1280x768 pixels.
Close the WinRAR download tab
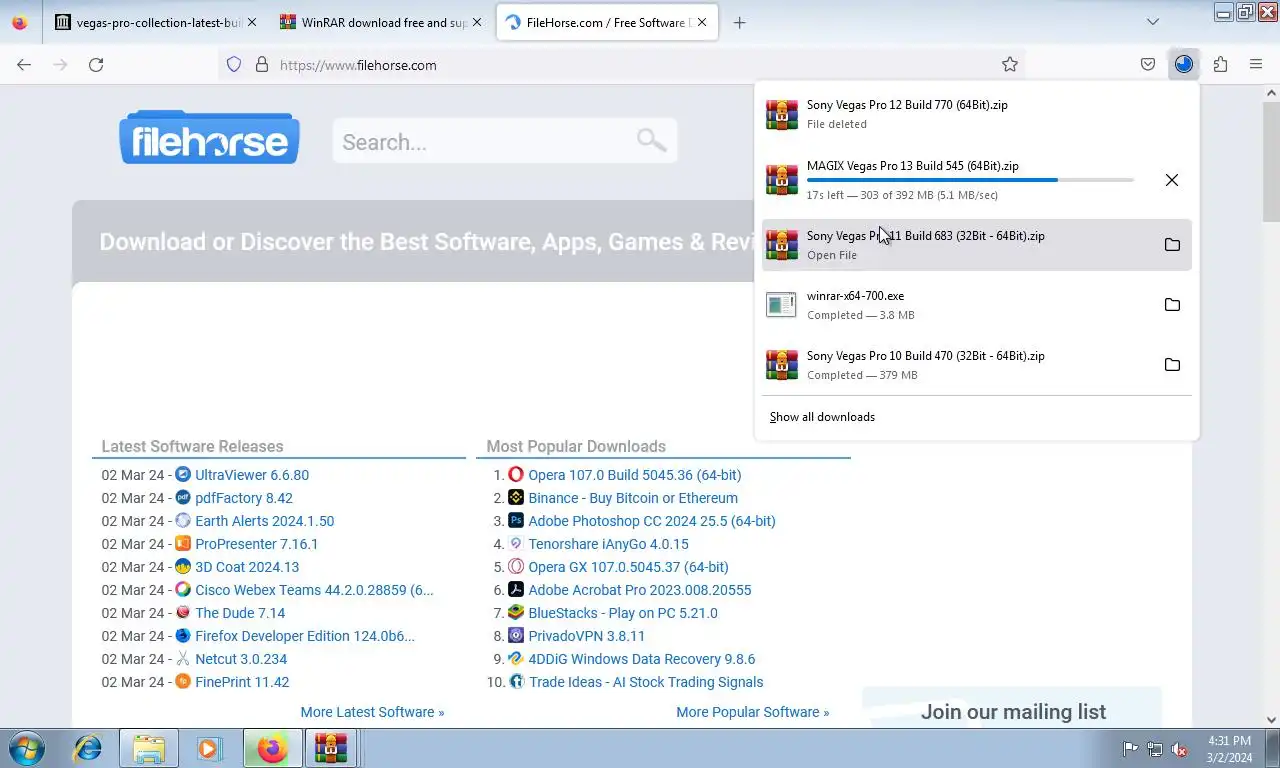[x=476, y=22]
